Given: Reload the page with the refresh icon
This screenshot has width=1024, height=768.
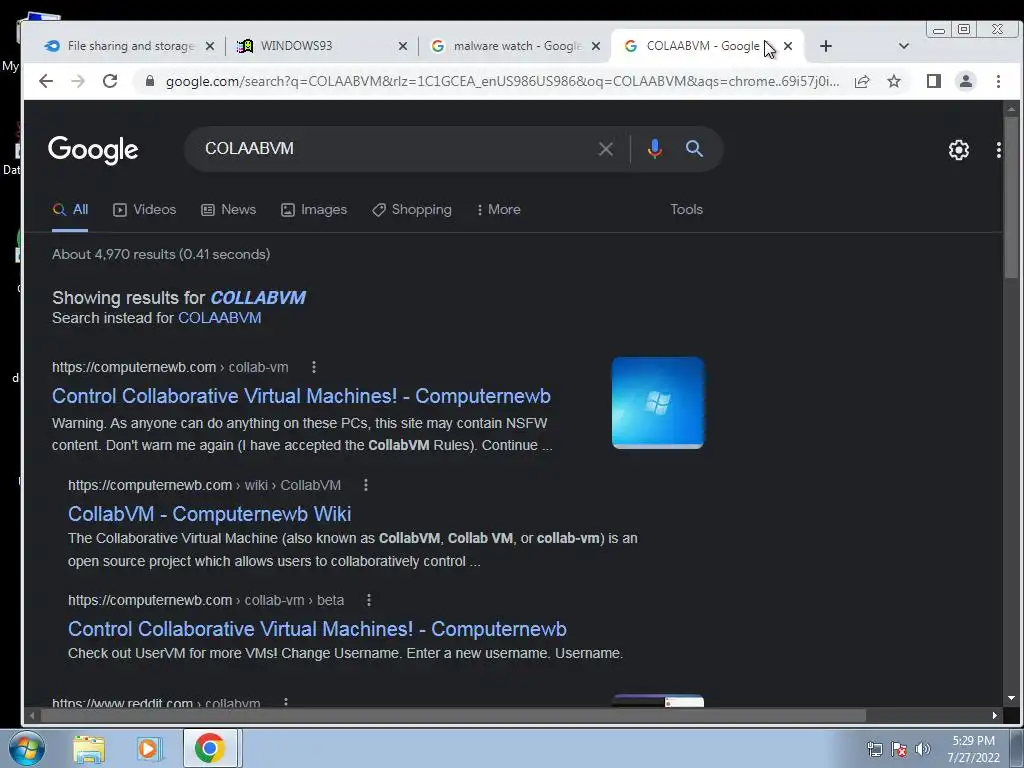Looking at the screenshot, I should [x=110, y=81].
